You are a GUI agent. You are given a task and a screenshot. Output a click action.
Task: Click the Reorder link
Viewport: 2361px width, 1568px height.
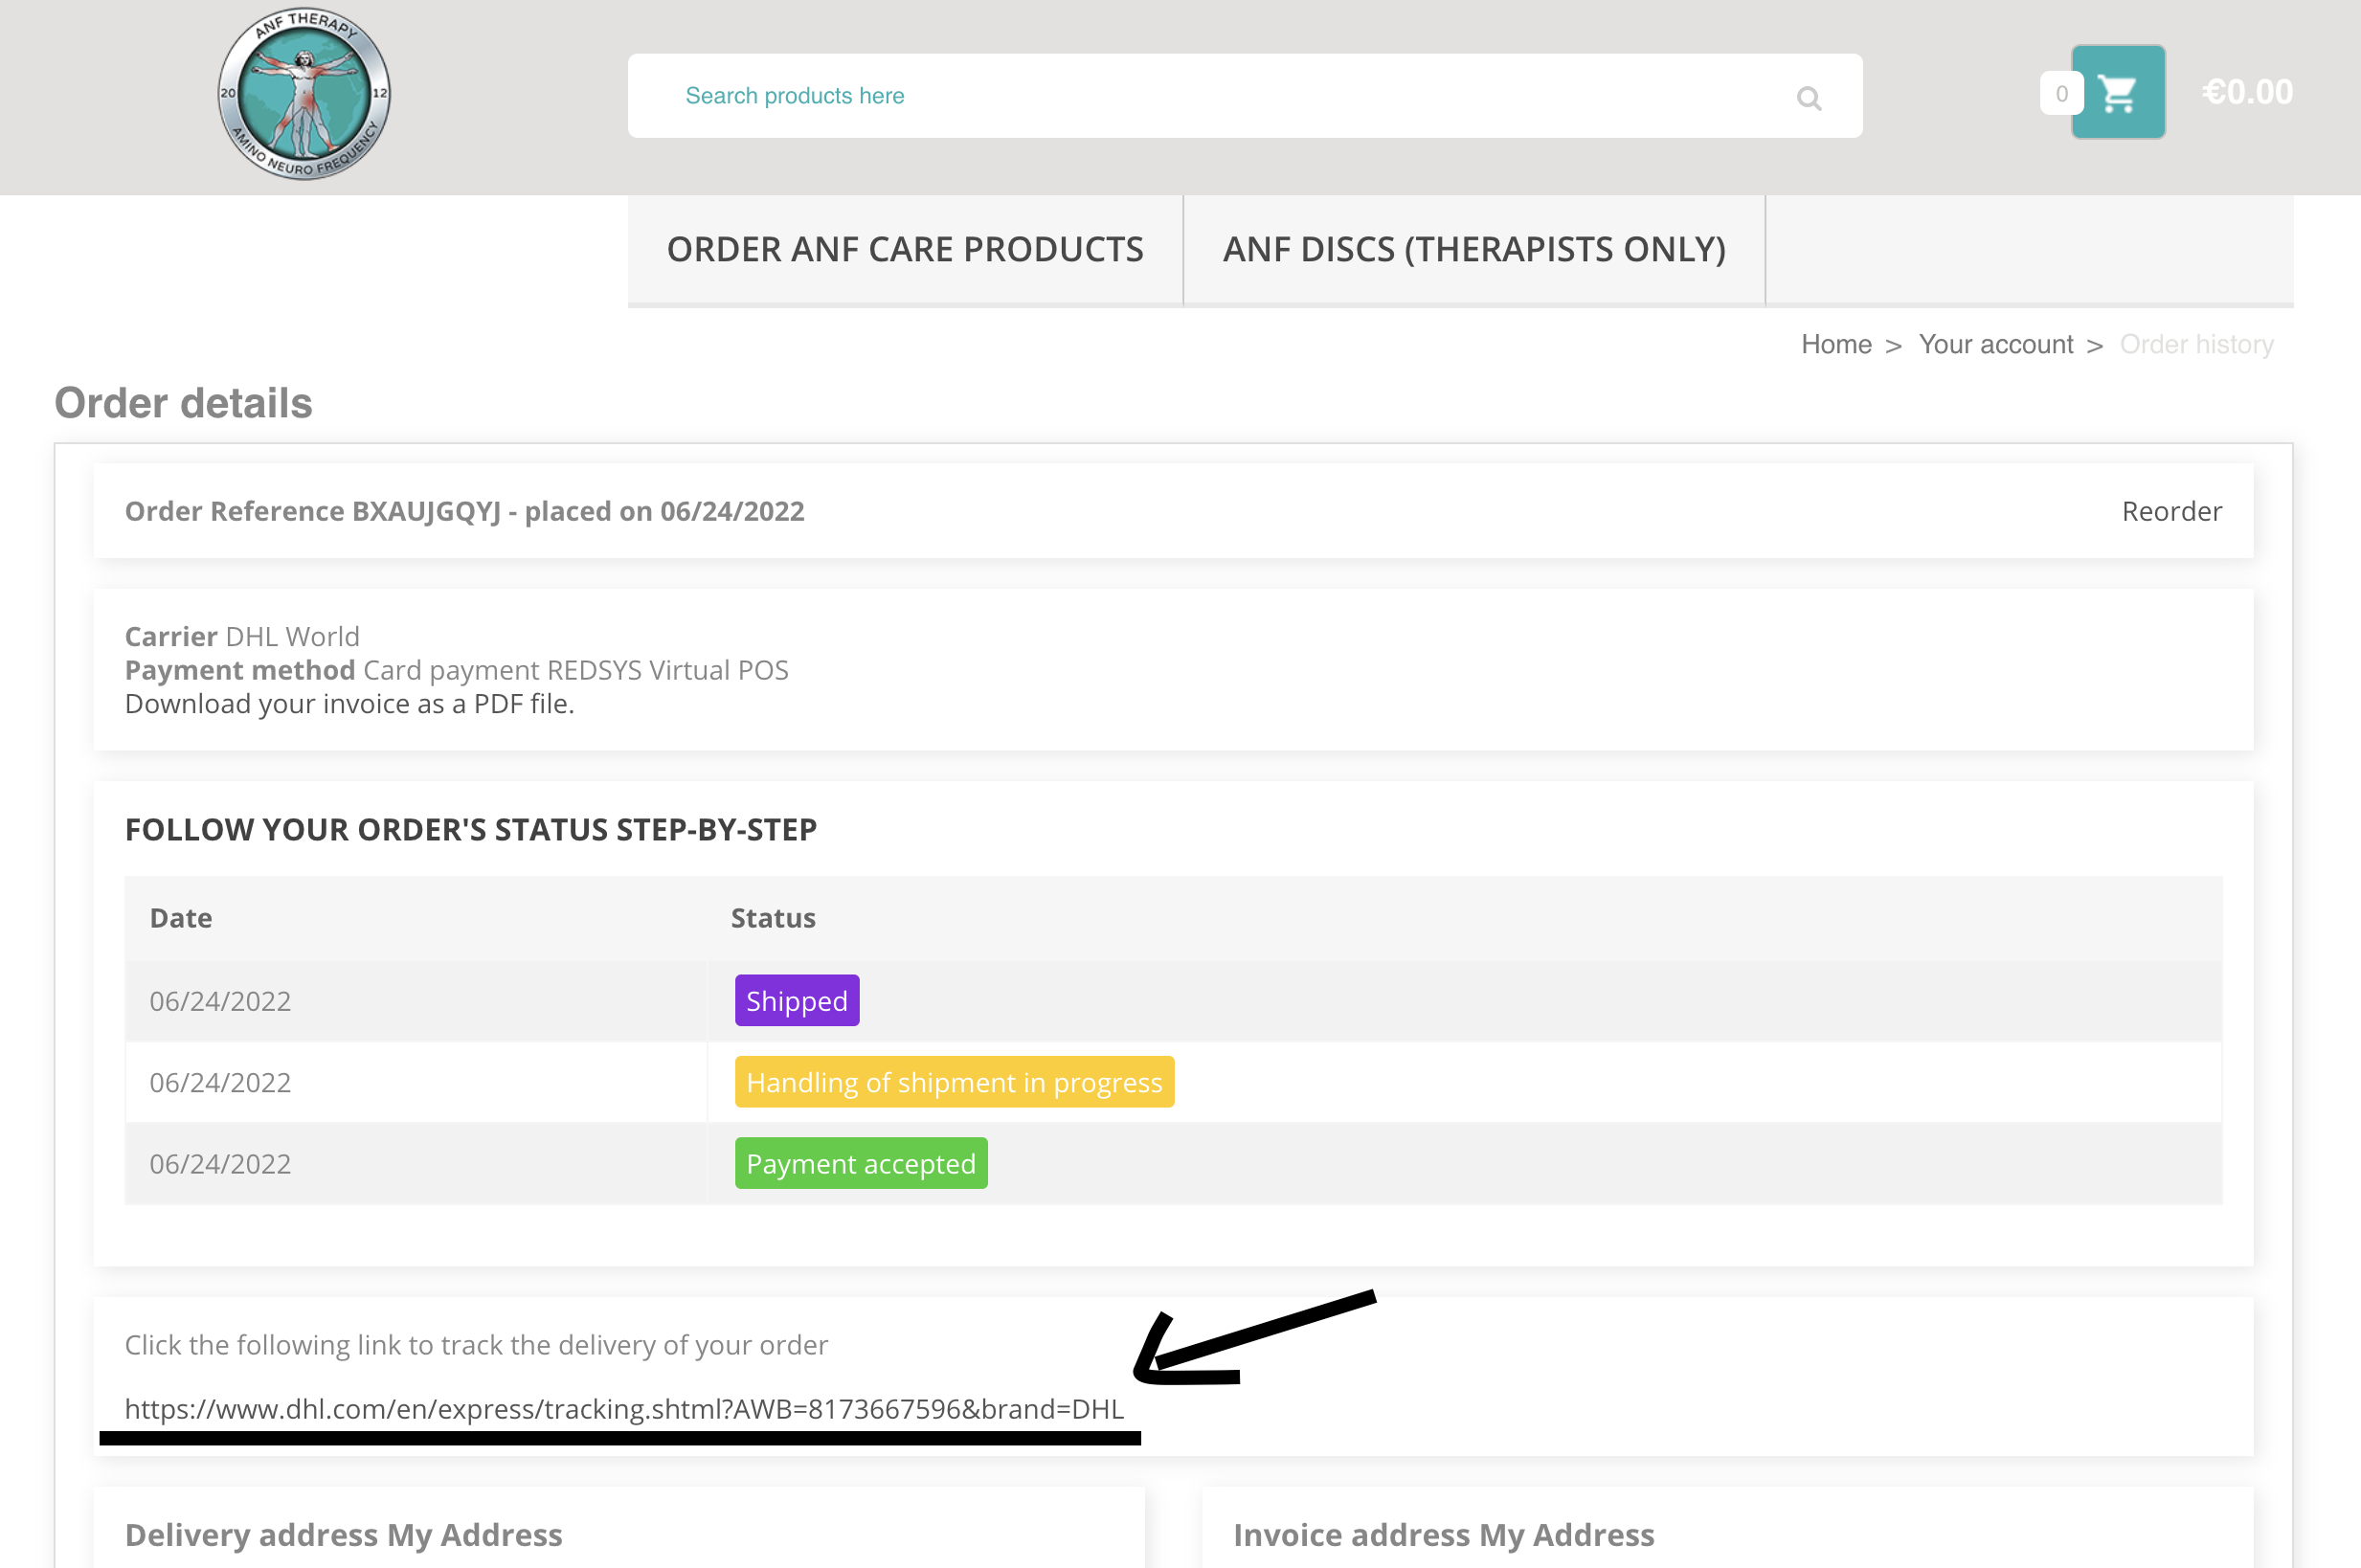[x=2171, y=511]
